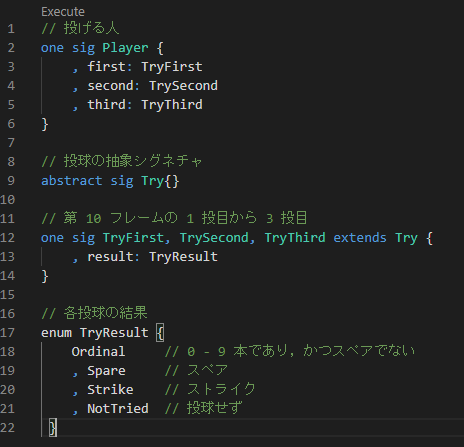Click 'Try{}' signature on line 9
Viewport: 464px width, 447px height.
coord(160,181)
